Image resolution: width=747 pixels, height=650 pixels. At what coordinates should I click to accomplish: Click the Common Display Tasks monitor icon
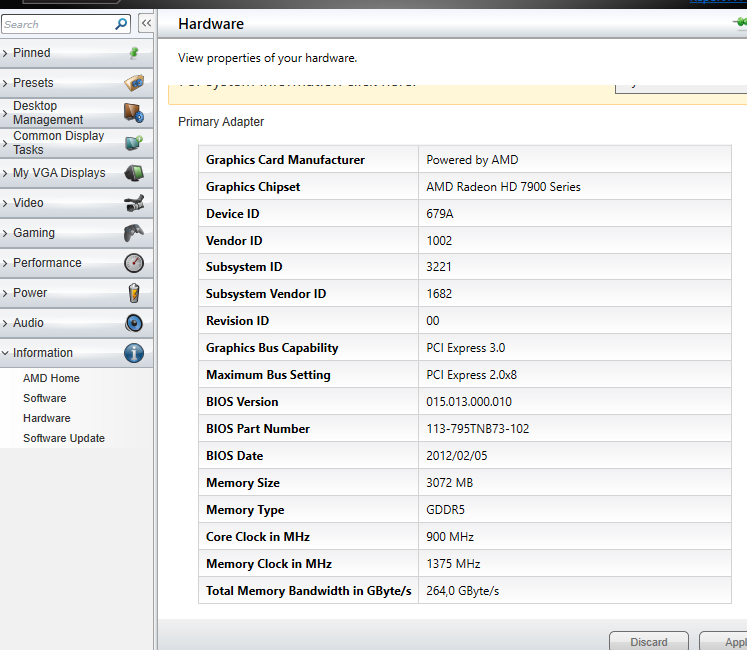click(134, 143)
